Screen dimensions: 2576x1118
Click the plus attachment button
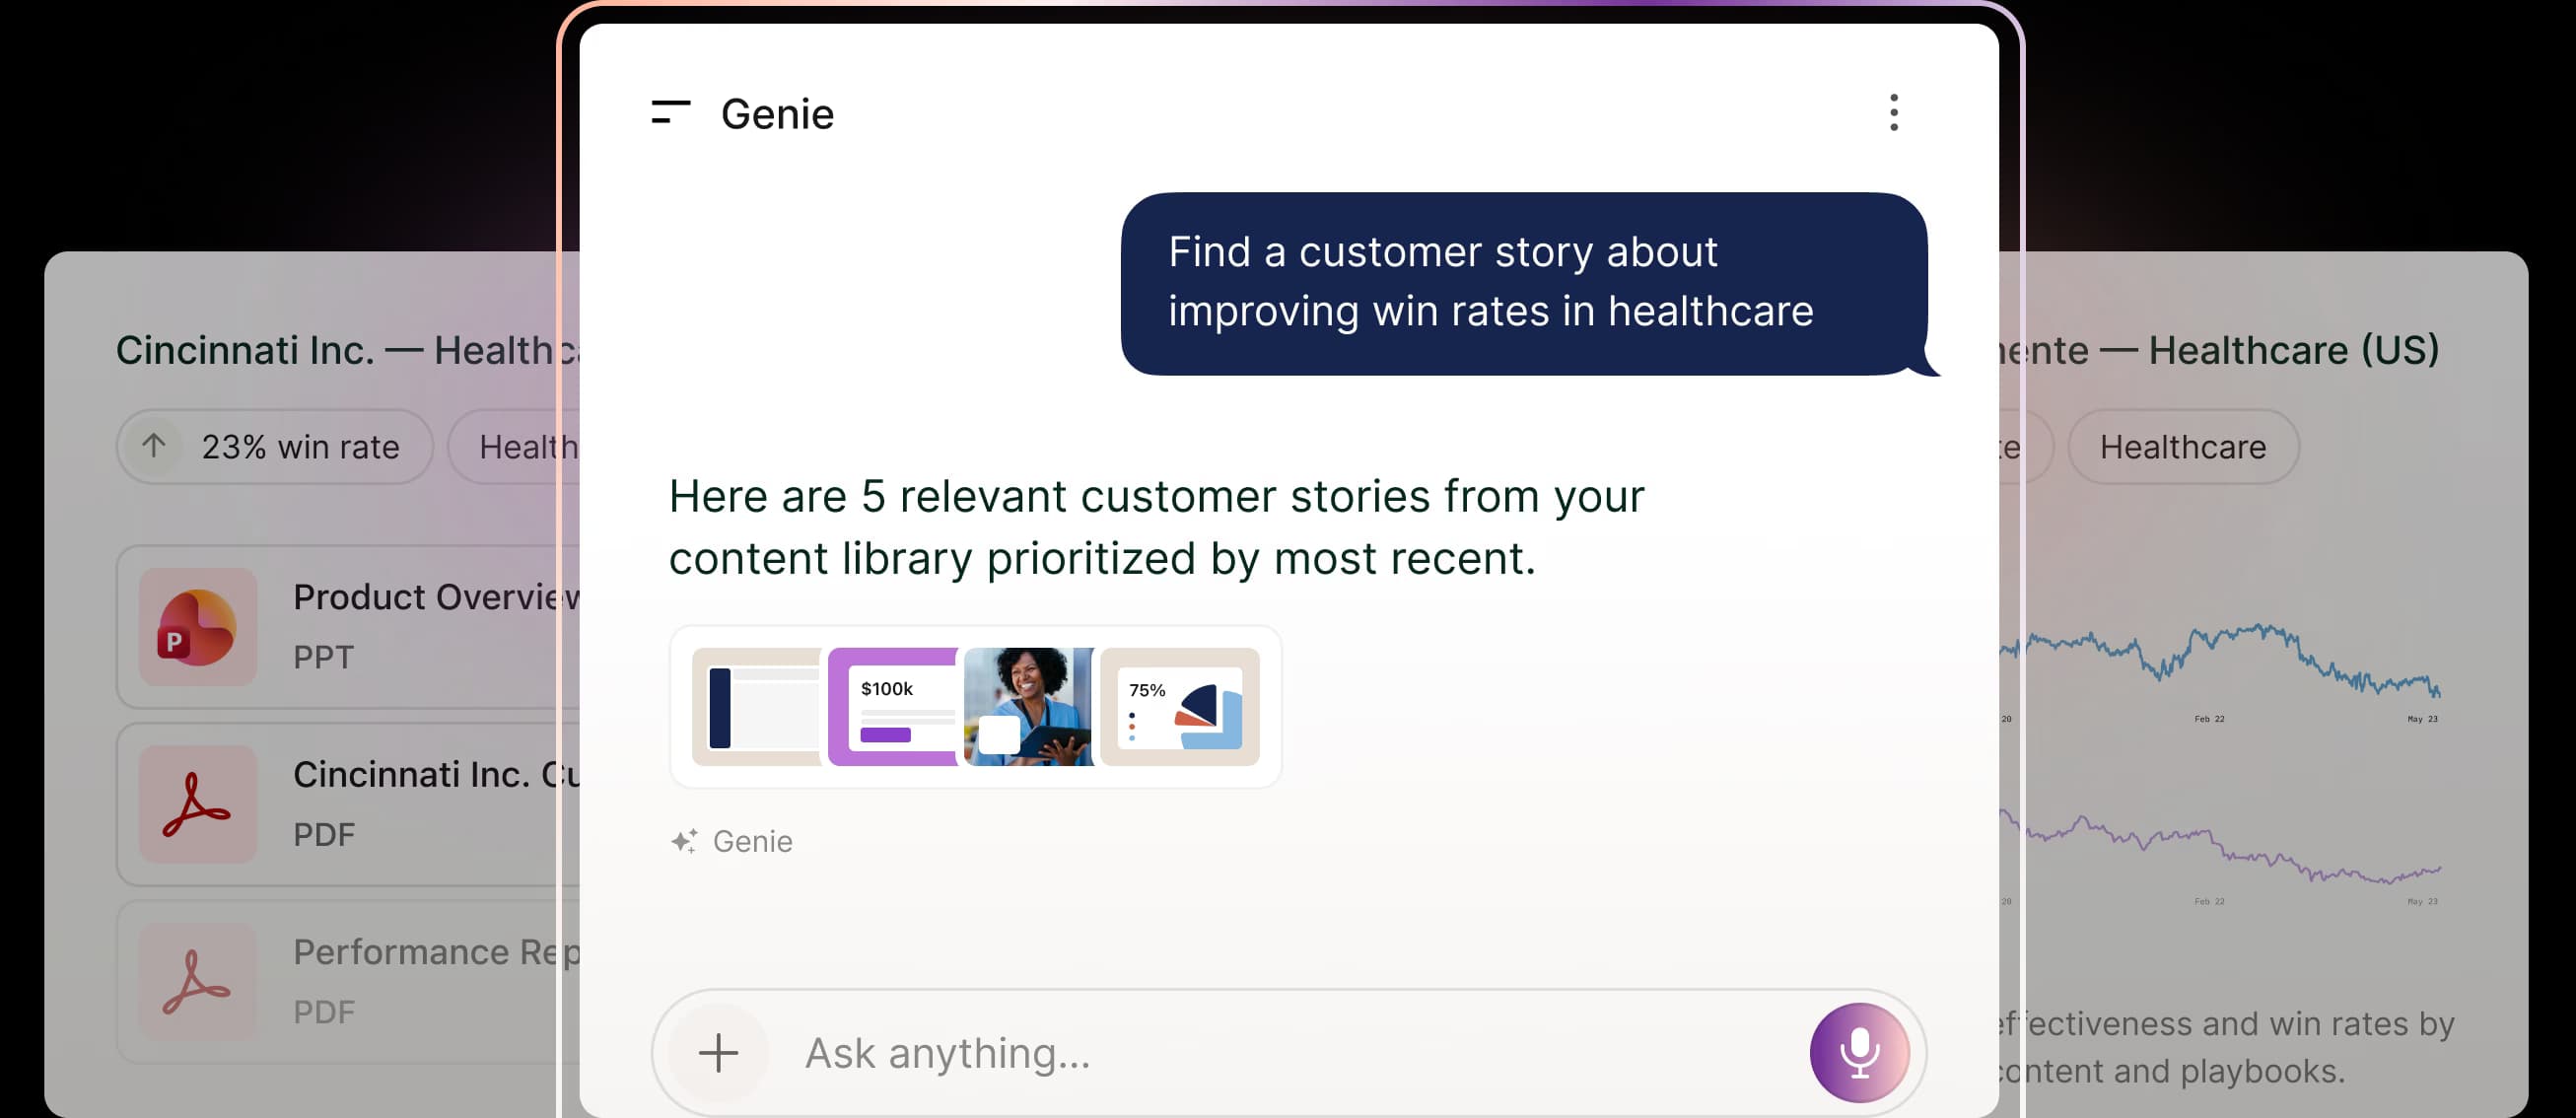click(x=718, y=1052)
